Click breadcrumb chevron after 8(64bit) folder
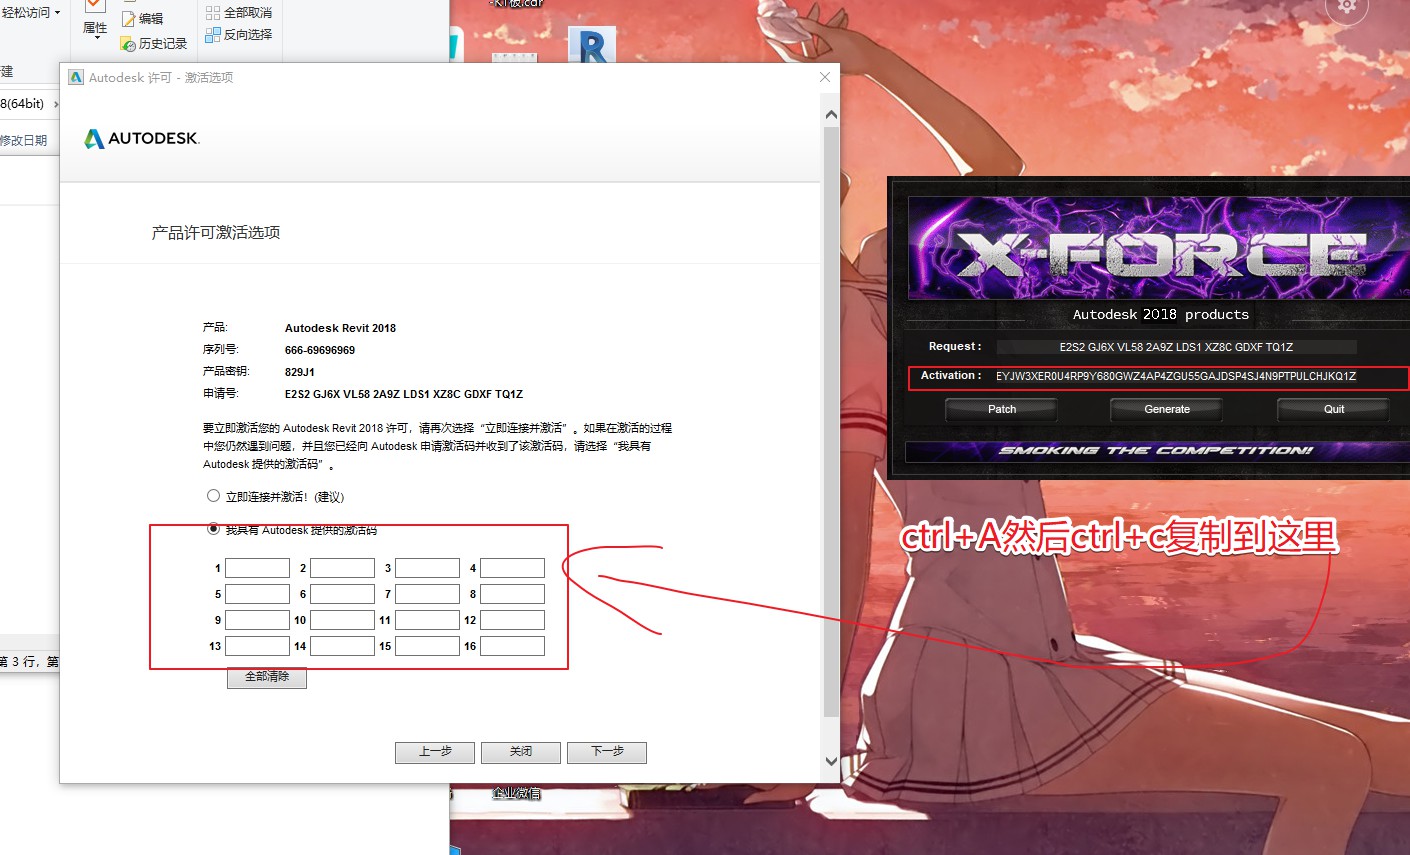 56,104
